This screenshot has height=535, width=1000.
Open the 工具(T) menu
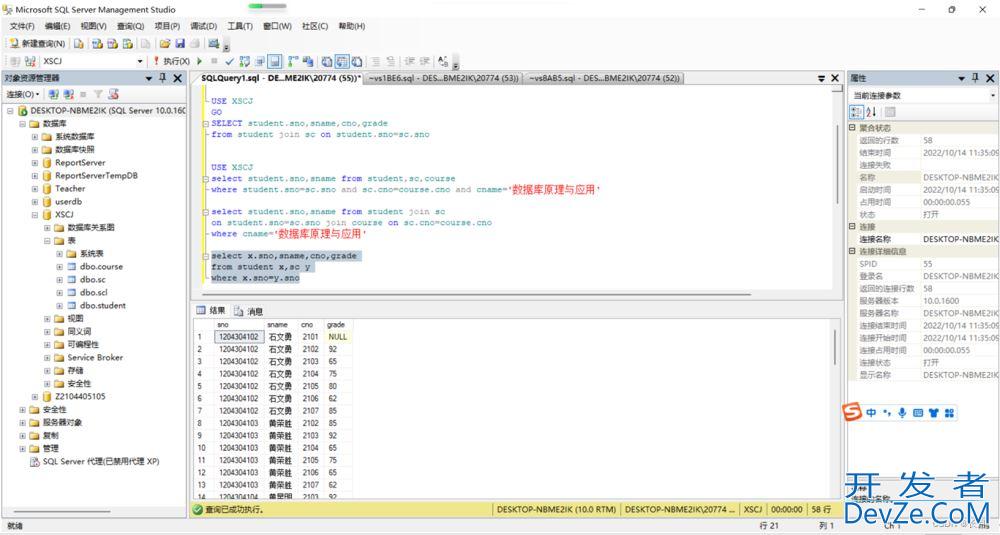[240, 26]
